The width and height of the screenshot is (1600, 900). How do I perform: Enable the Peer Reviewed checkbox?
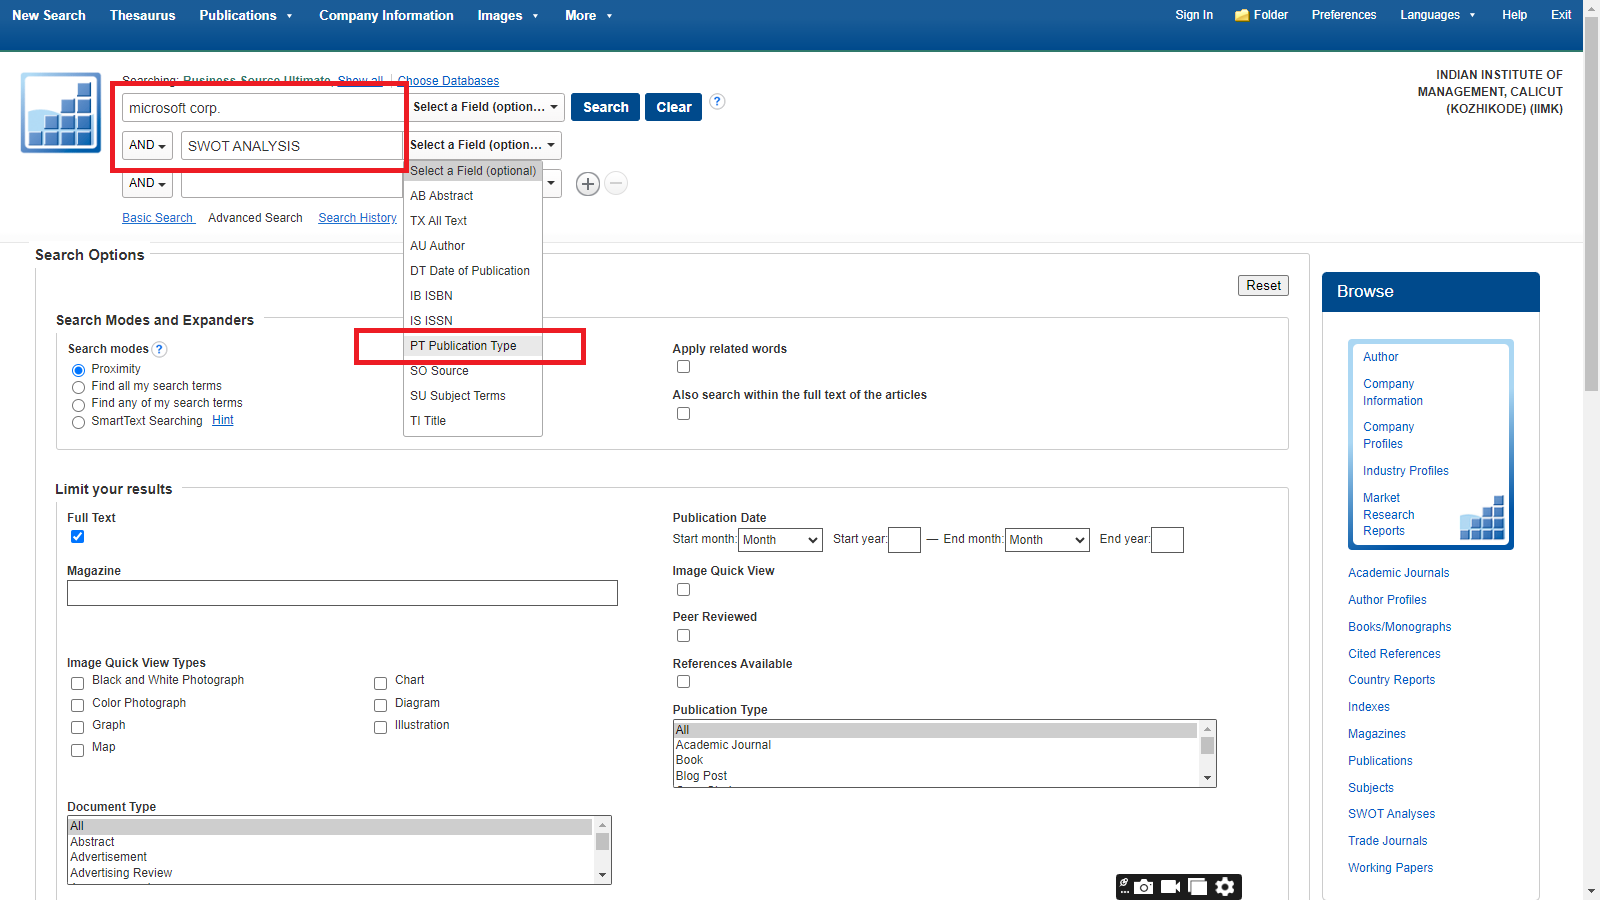683,636
